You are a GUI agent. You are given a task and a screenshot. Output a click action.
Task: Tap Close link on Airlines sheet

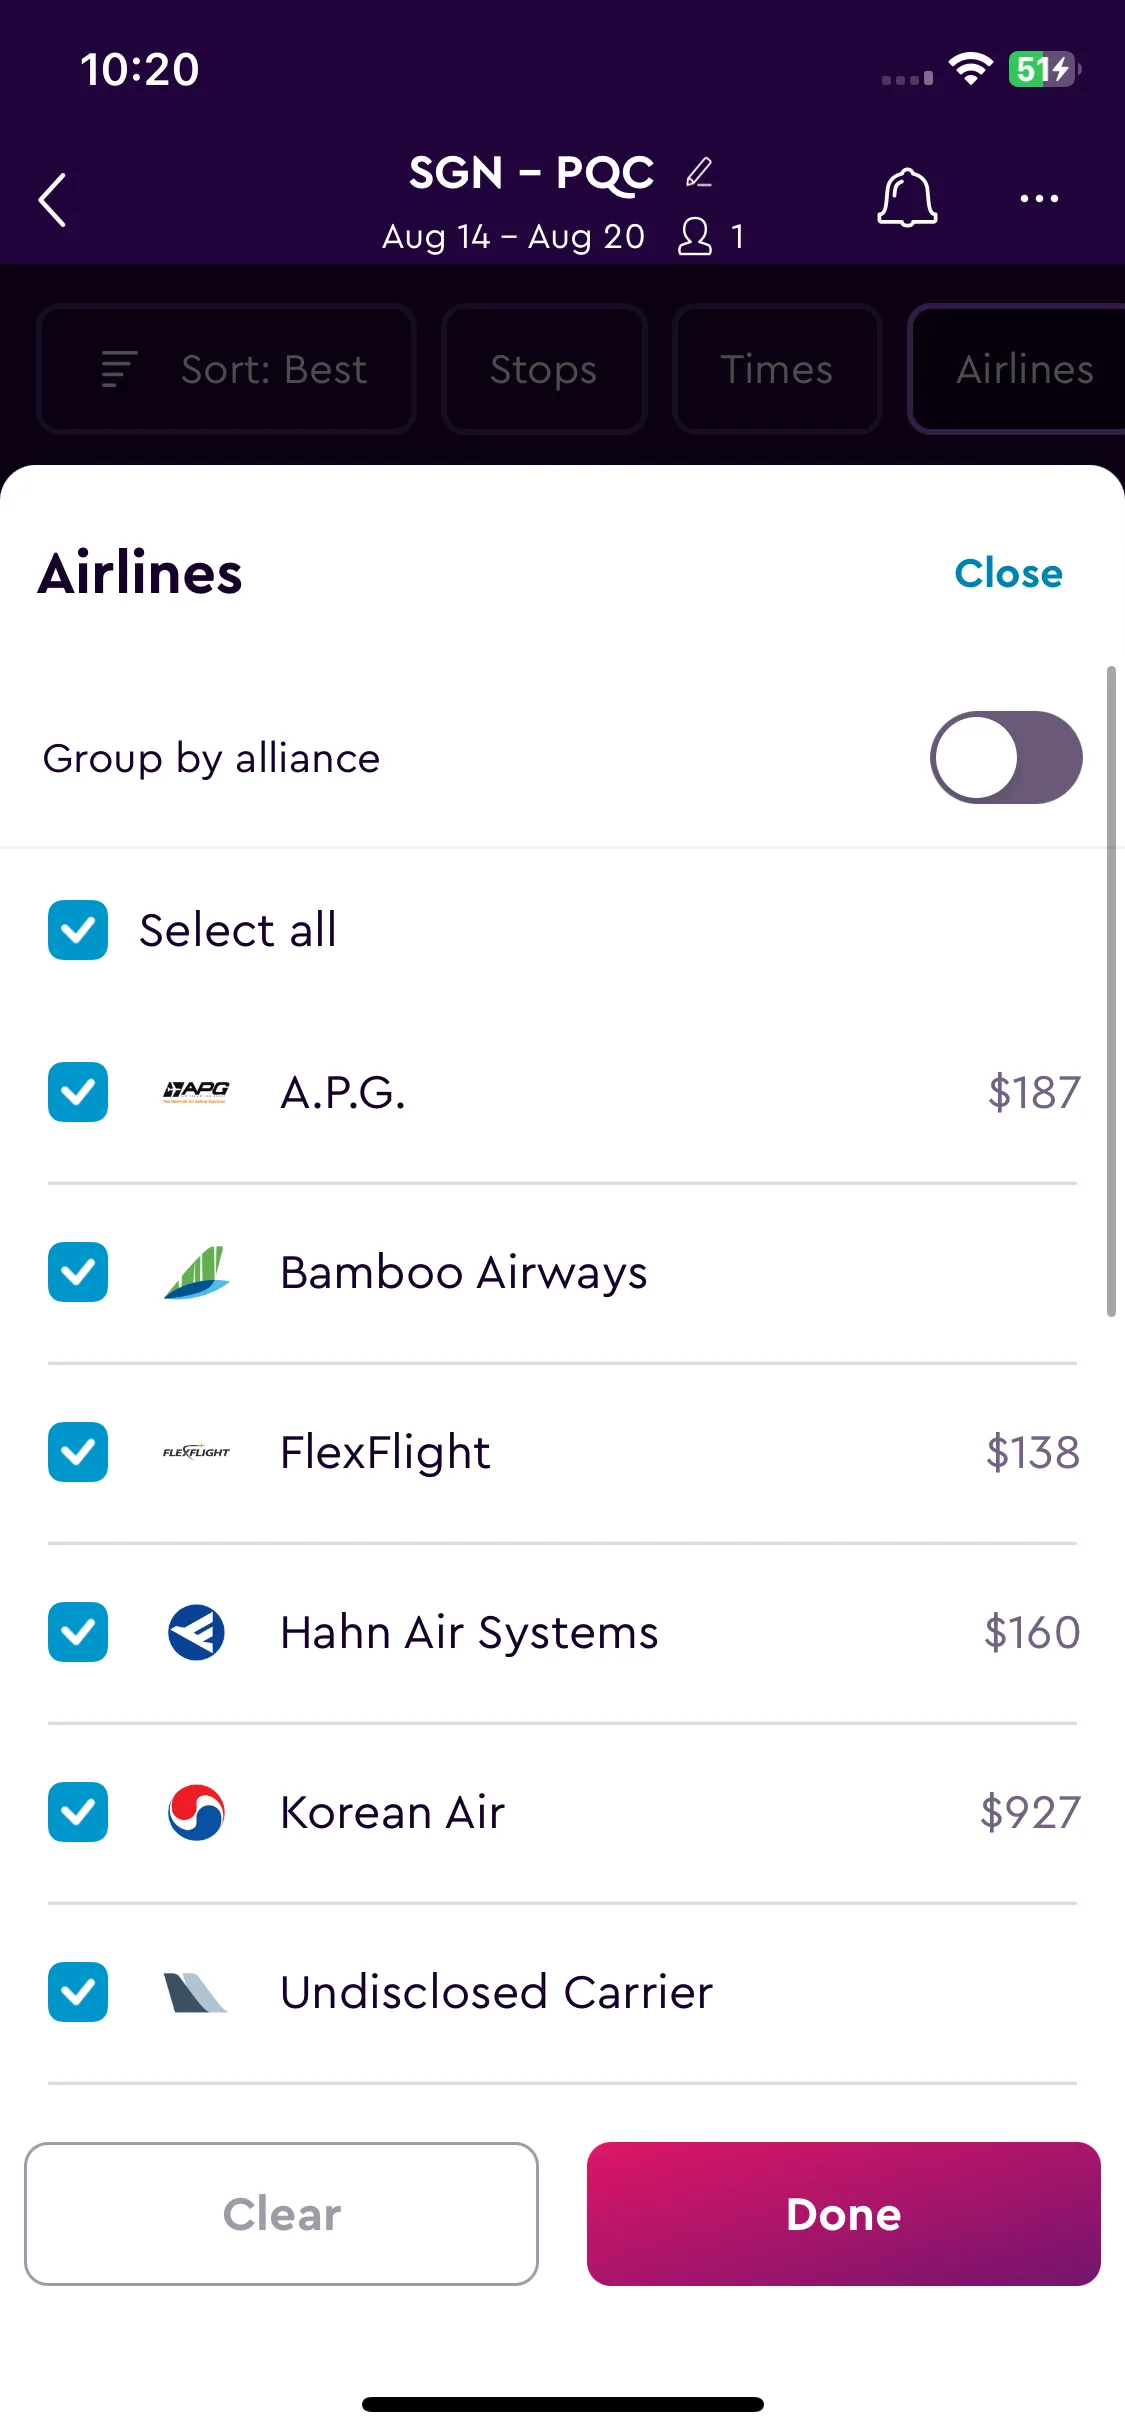tap(1008, 573)
